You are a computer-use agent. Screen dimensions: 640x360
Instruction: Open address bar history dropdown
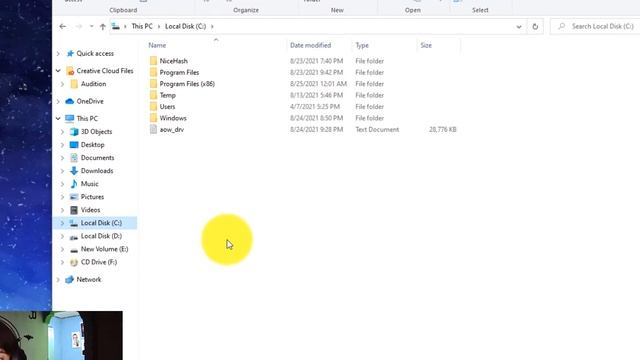(519, 27)
